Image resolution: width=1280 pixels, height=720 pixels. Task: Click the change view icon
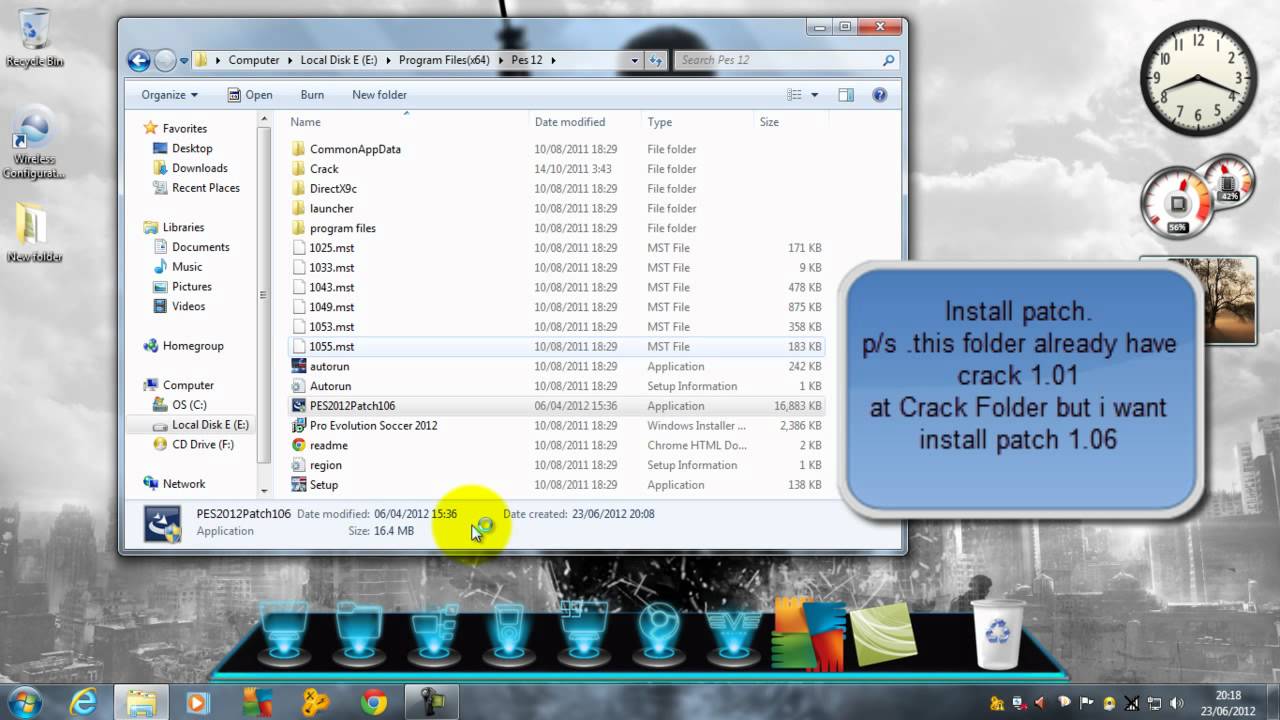795,95
